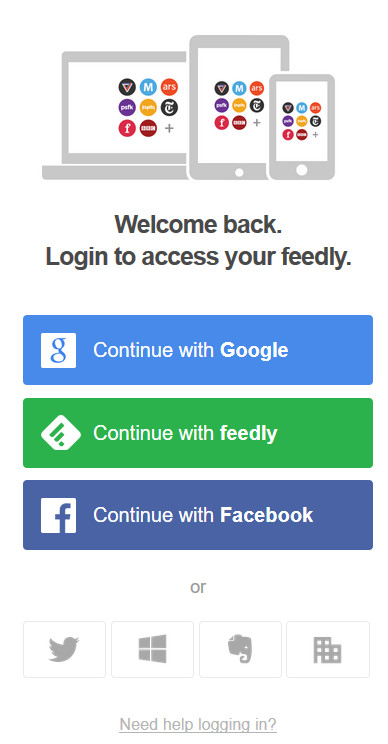
Task: Click the NYT icon on laptop screen
Action: point(169,108)
